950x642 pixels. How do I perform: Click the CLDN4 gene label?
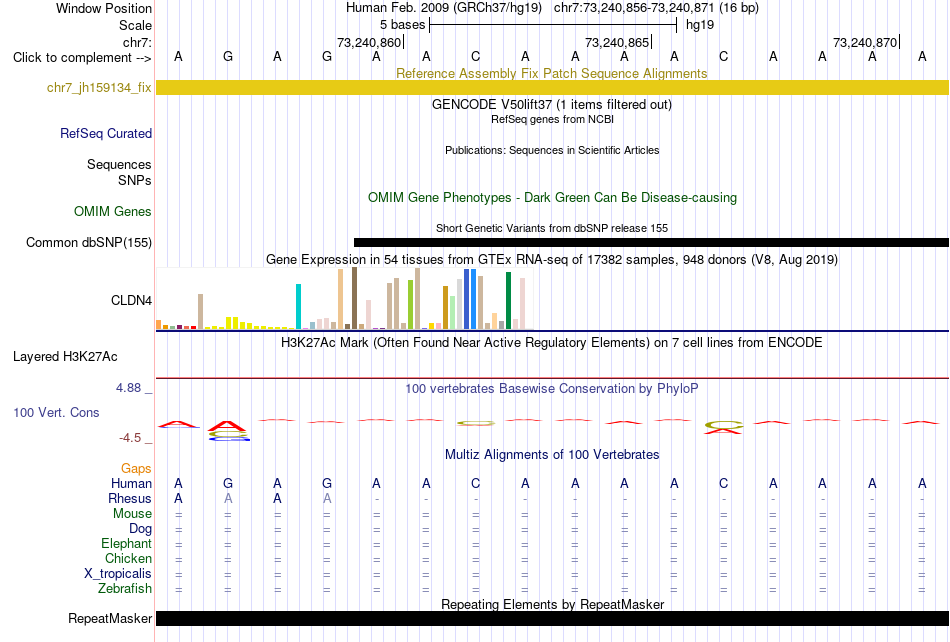[131, 300]
